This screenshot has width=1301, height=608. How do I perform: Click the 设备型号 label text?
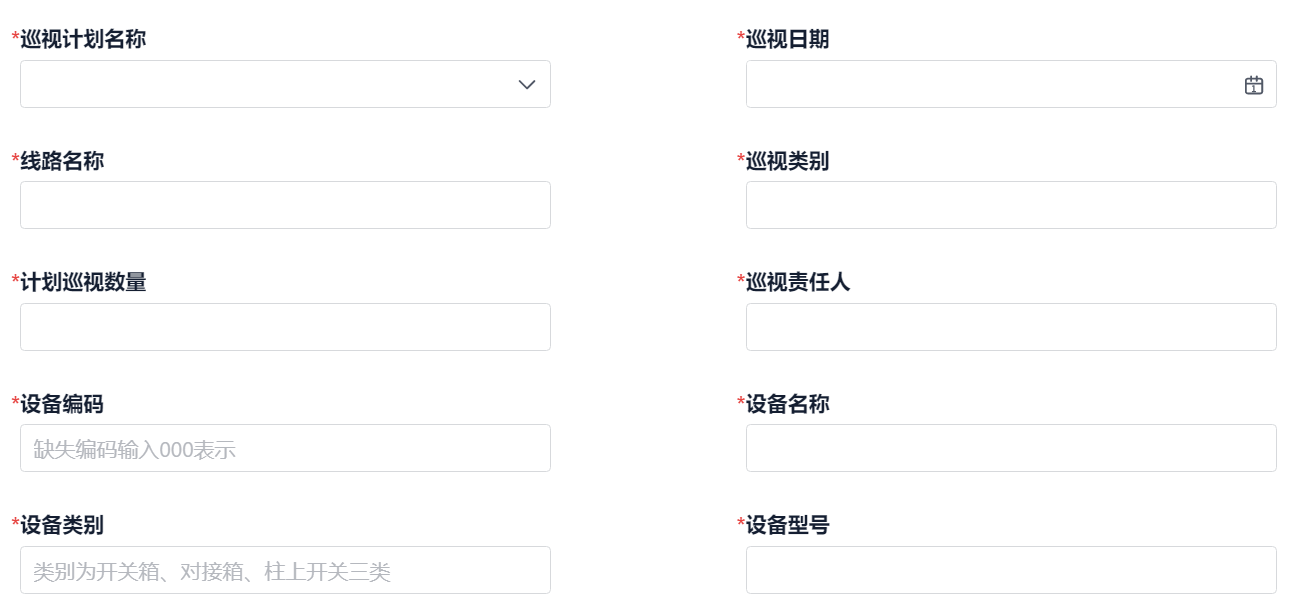788,525
